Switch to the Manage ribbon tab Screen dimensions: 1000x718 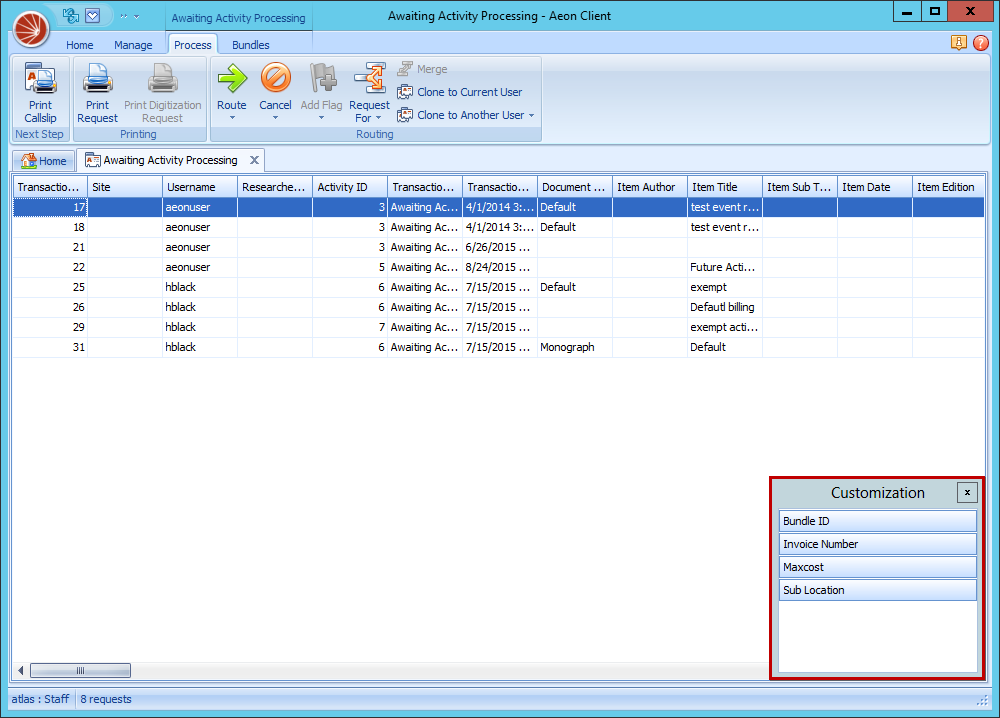[x=133, y=45]
